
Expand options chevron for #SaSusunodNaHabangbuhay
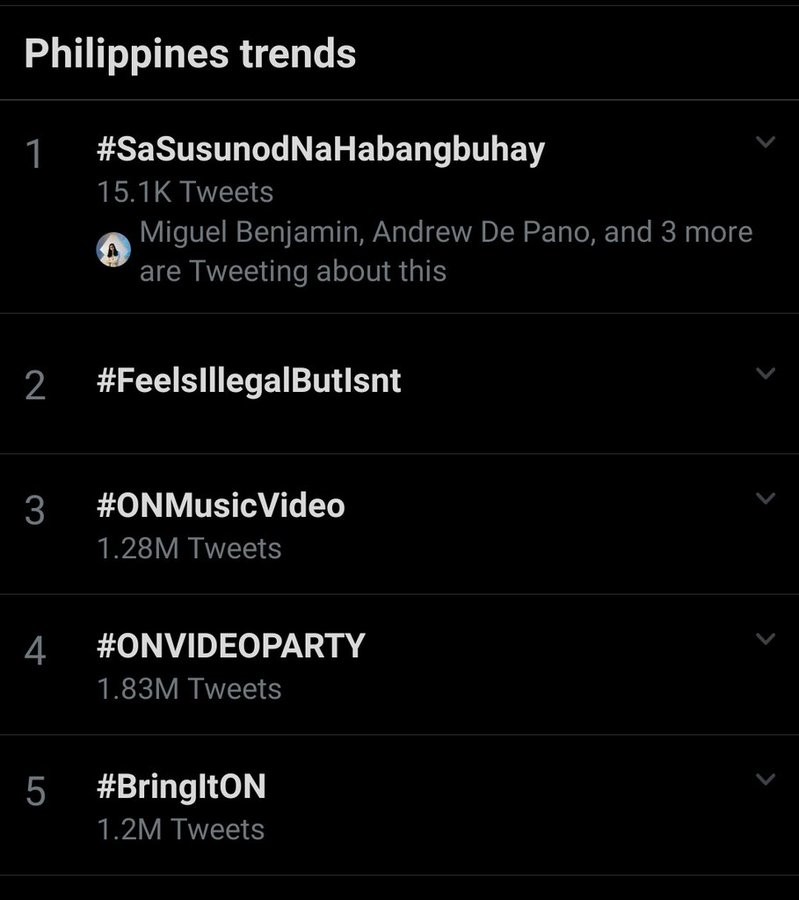pyautogui.click(x=765, y=143)
